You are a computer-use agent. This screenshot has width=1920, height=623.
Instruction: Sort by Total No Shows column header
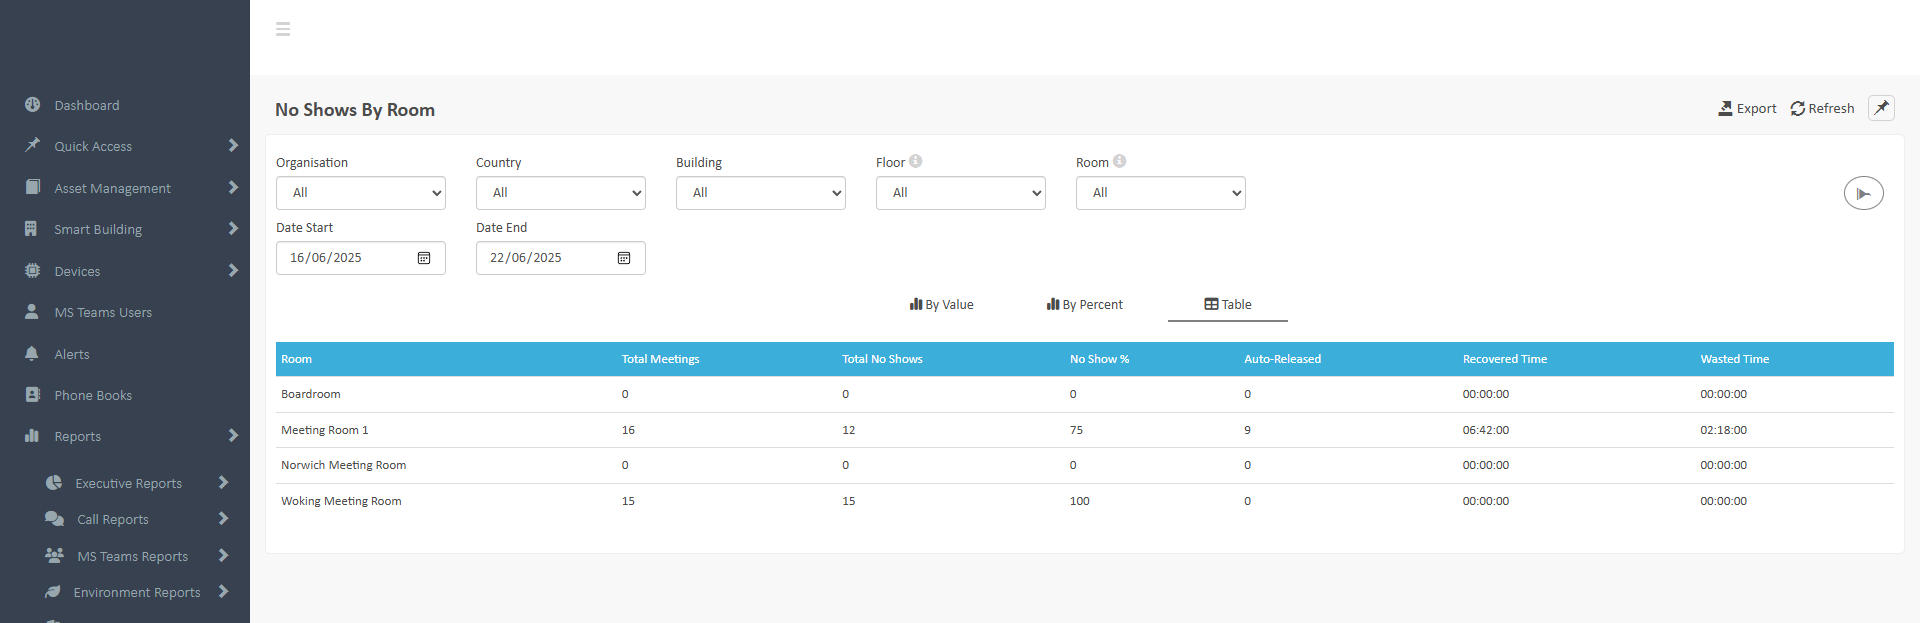(882, 359)
